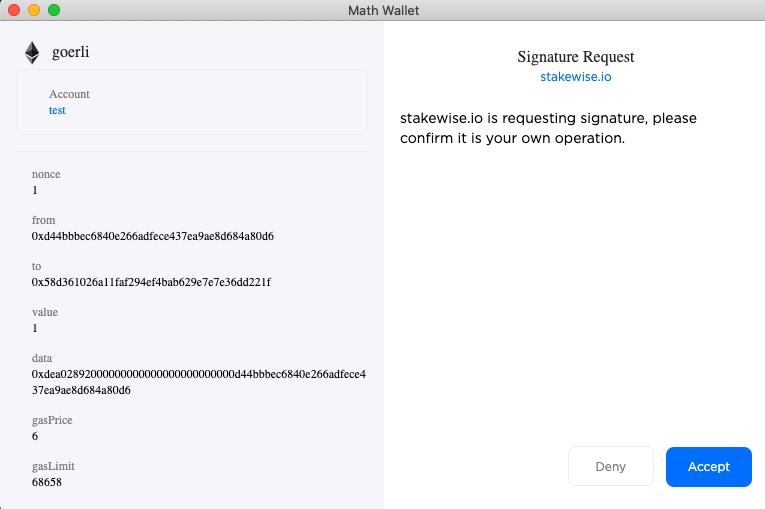Select the test account name
Viewport: 765px width, 509px height.
point(57,110)
